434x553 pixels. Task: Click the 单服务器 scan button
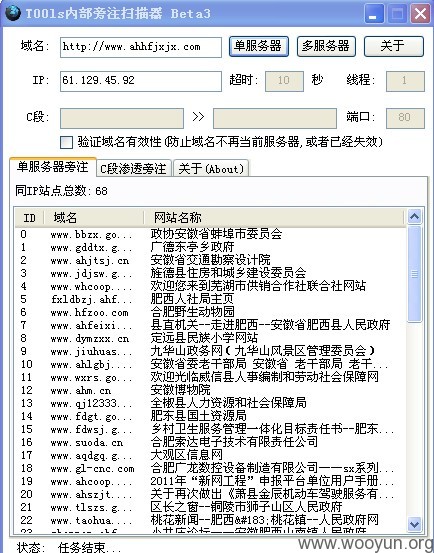259,46
